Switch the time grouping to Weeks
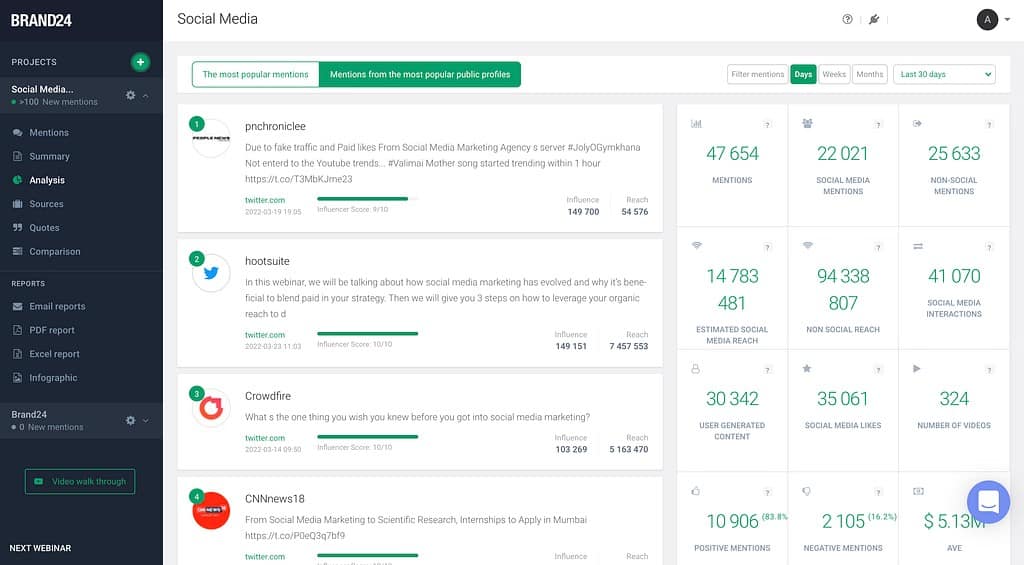Image resolution: width=1024 pixels, height=565 pixels. [834, 74]
